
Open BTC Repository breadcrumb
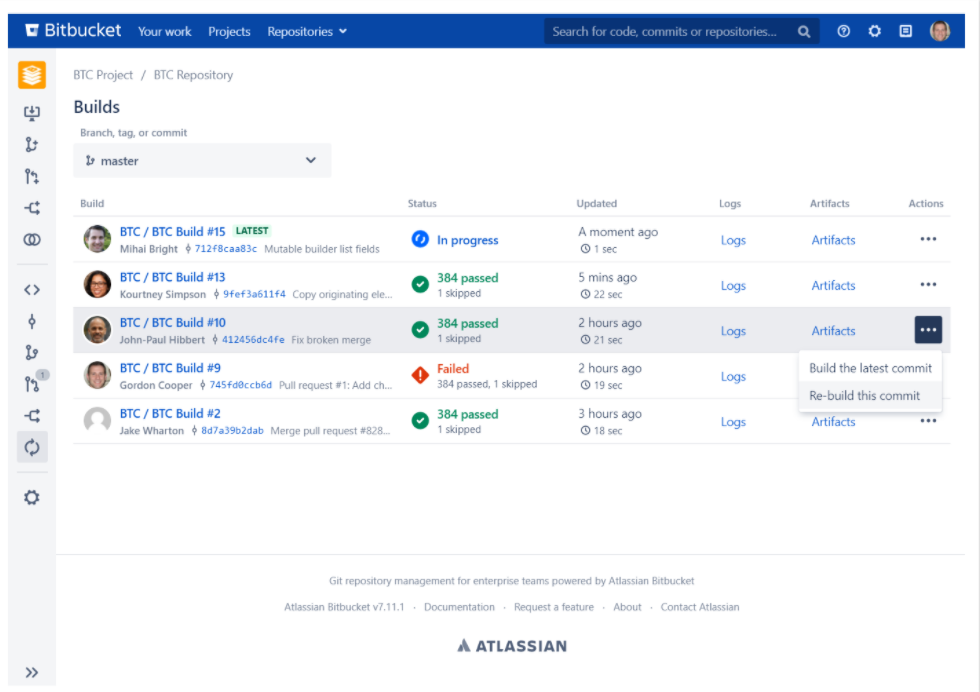click(193, 75)
